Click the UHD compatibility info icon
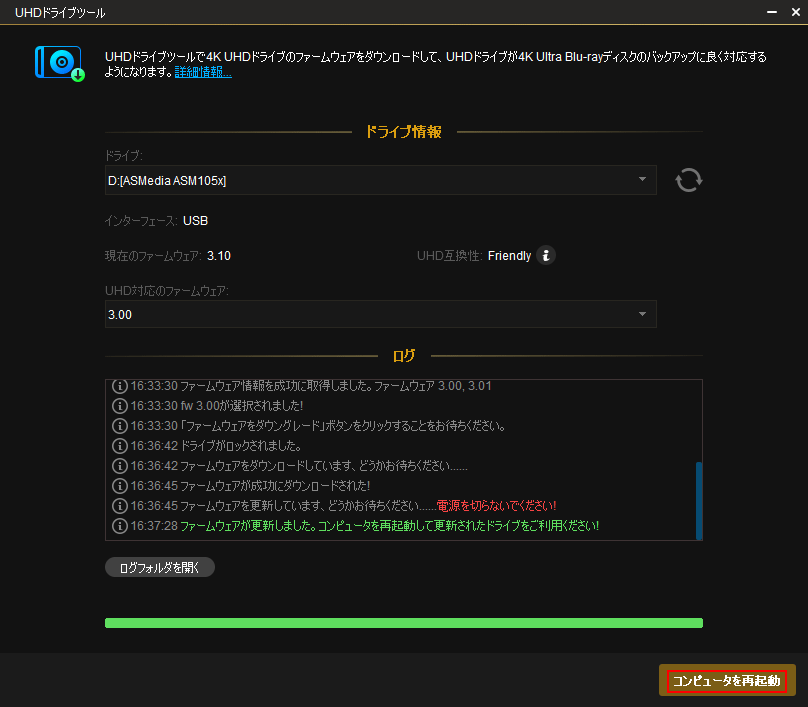 click(546, 255)
